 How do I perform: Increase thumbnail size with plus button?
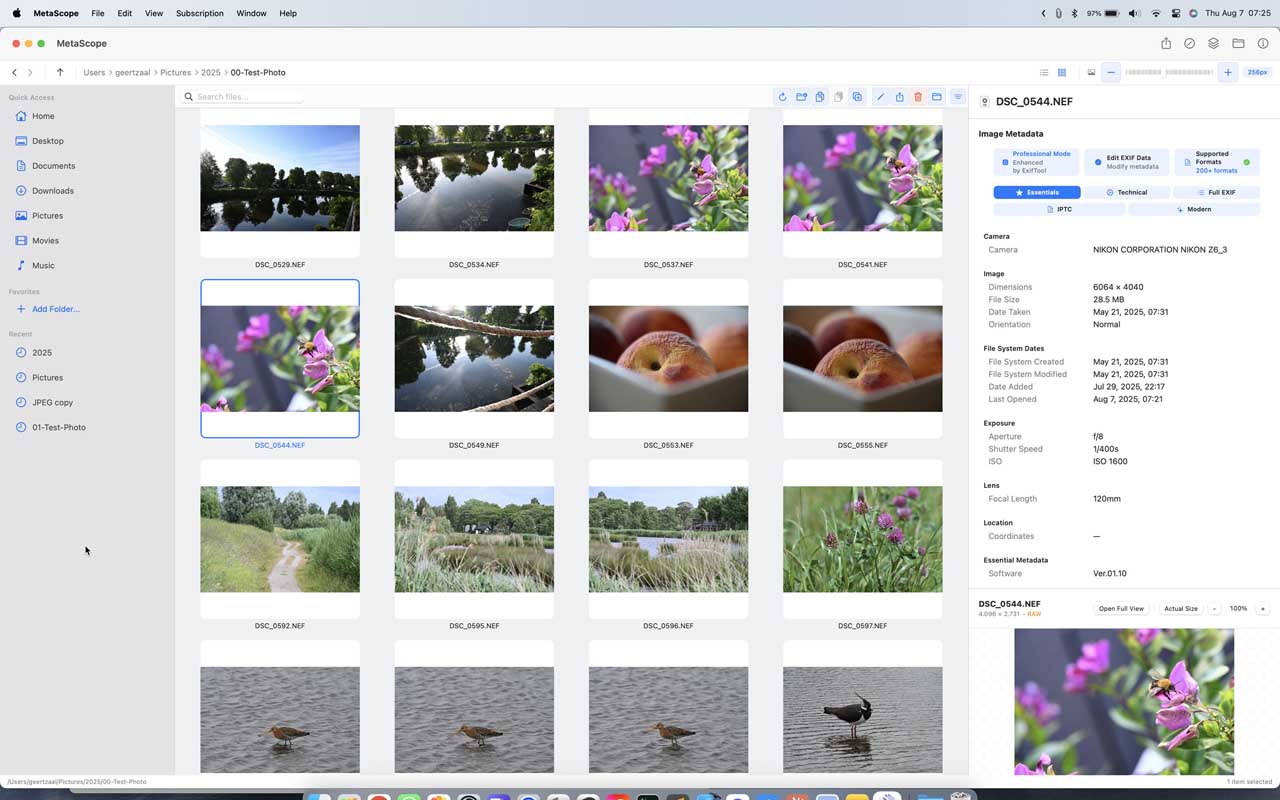tap(1228, 72)
